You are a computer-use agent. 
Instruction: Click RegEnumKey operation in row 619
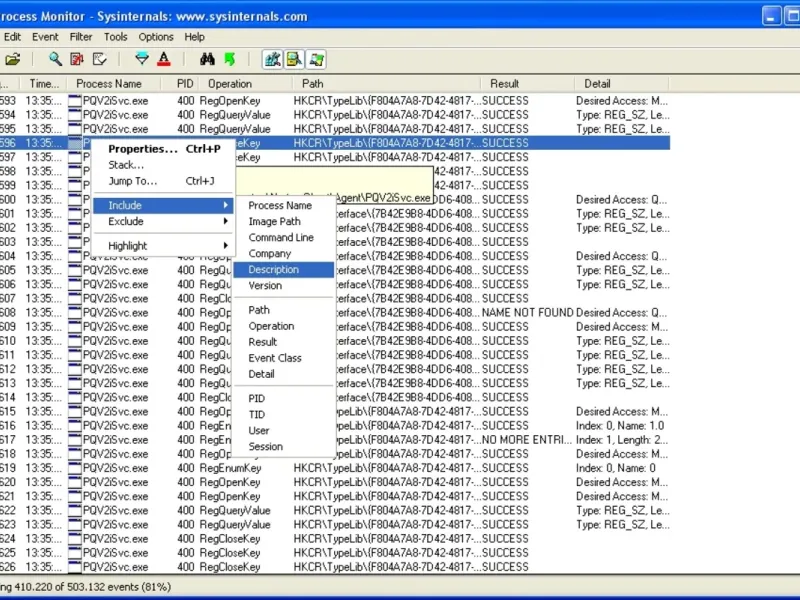[230, 468]
